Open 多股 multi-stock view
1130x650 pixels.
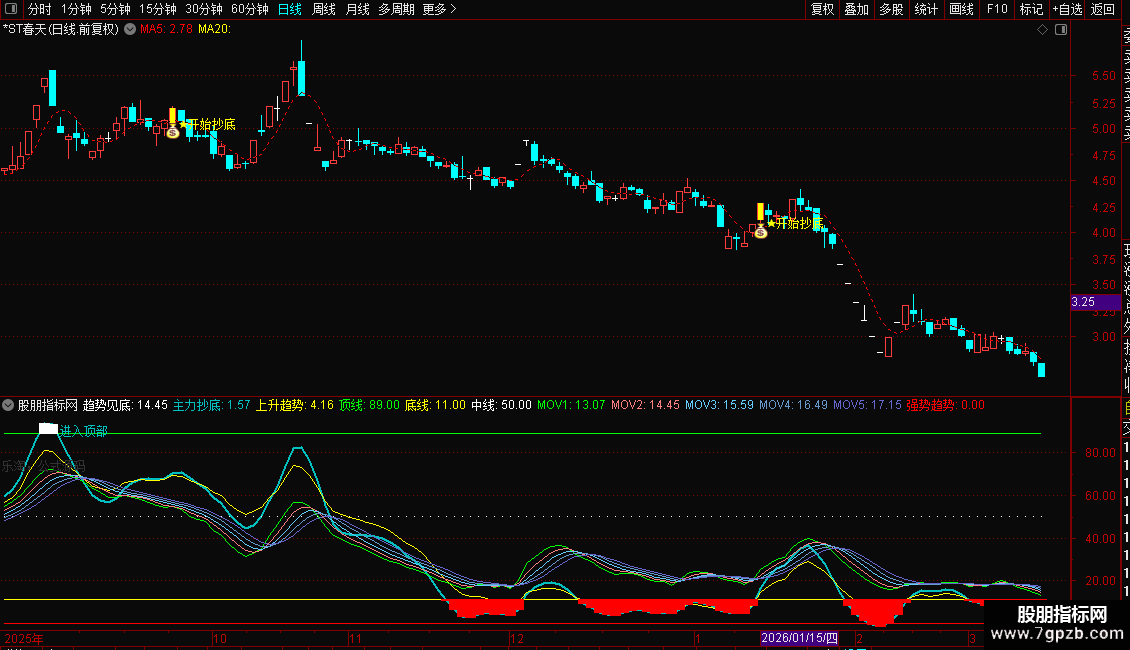point(891,9)
